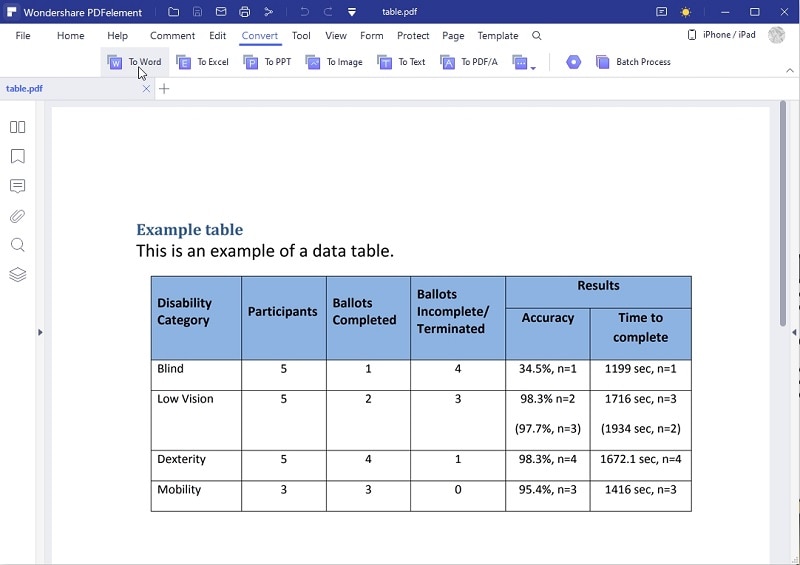
Task: Open the bookmarks panel icon
Action: tap(17, 156)
